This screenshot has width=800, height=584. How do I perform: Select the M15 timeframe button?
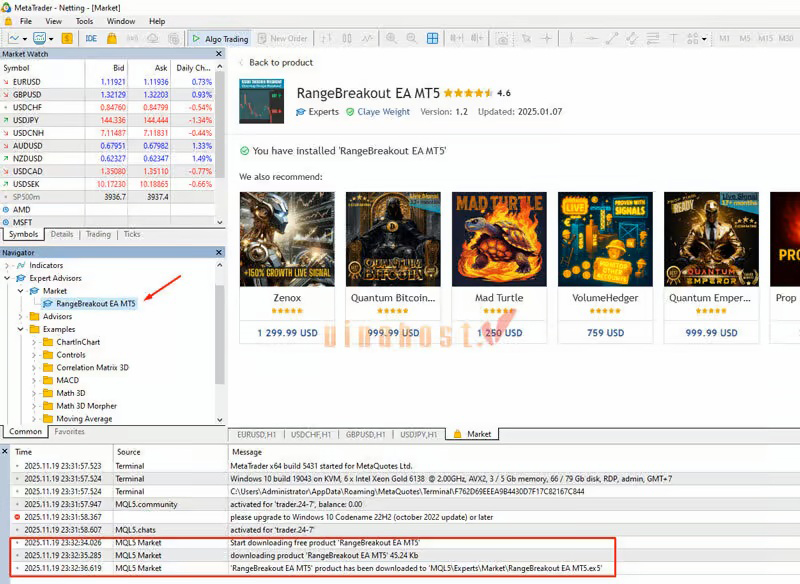click(x=765, y=38)
